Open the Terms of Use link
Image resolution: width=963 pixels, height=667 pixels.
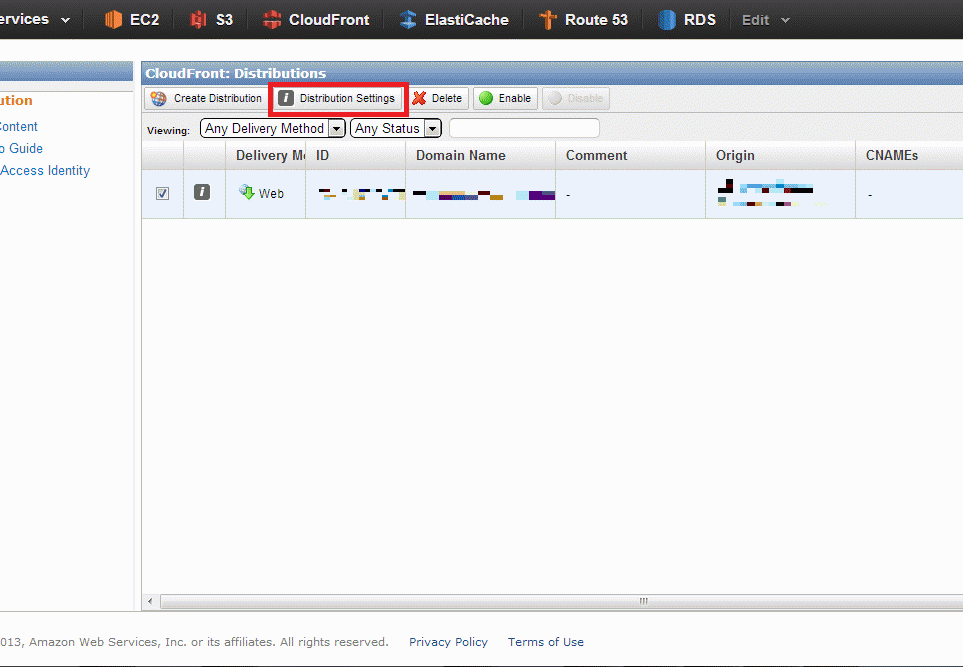(x=545, y=642)
